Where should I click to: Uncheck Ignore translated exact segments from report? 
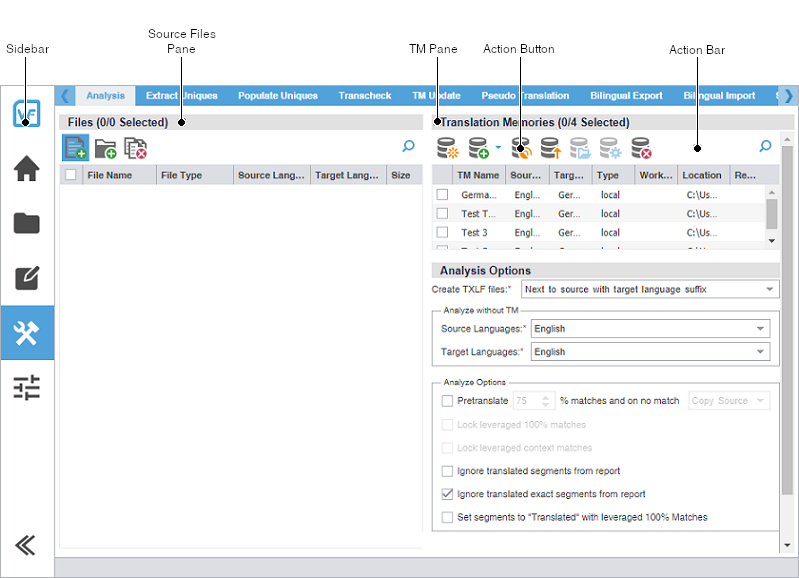[447, 494]
